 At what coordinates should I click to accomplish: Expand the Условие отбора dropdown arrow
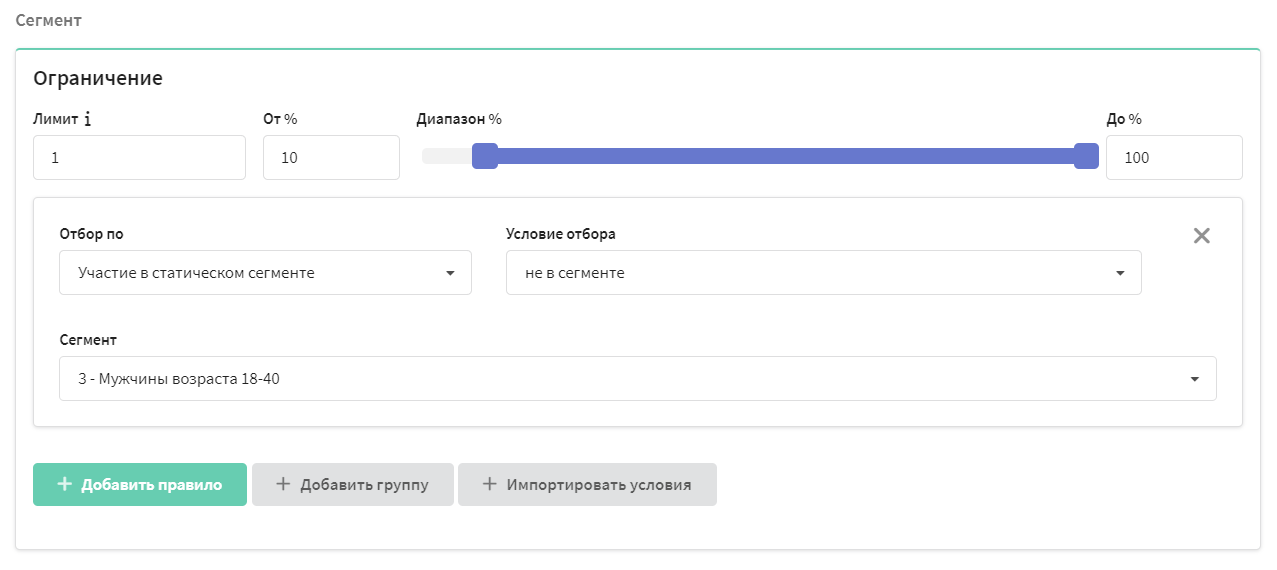[x=1120, y=273]
